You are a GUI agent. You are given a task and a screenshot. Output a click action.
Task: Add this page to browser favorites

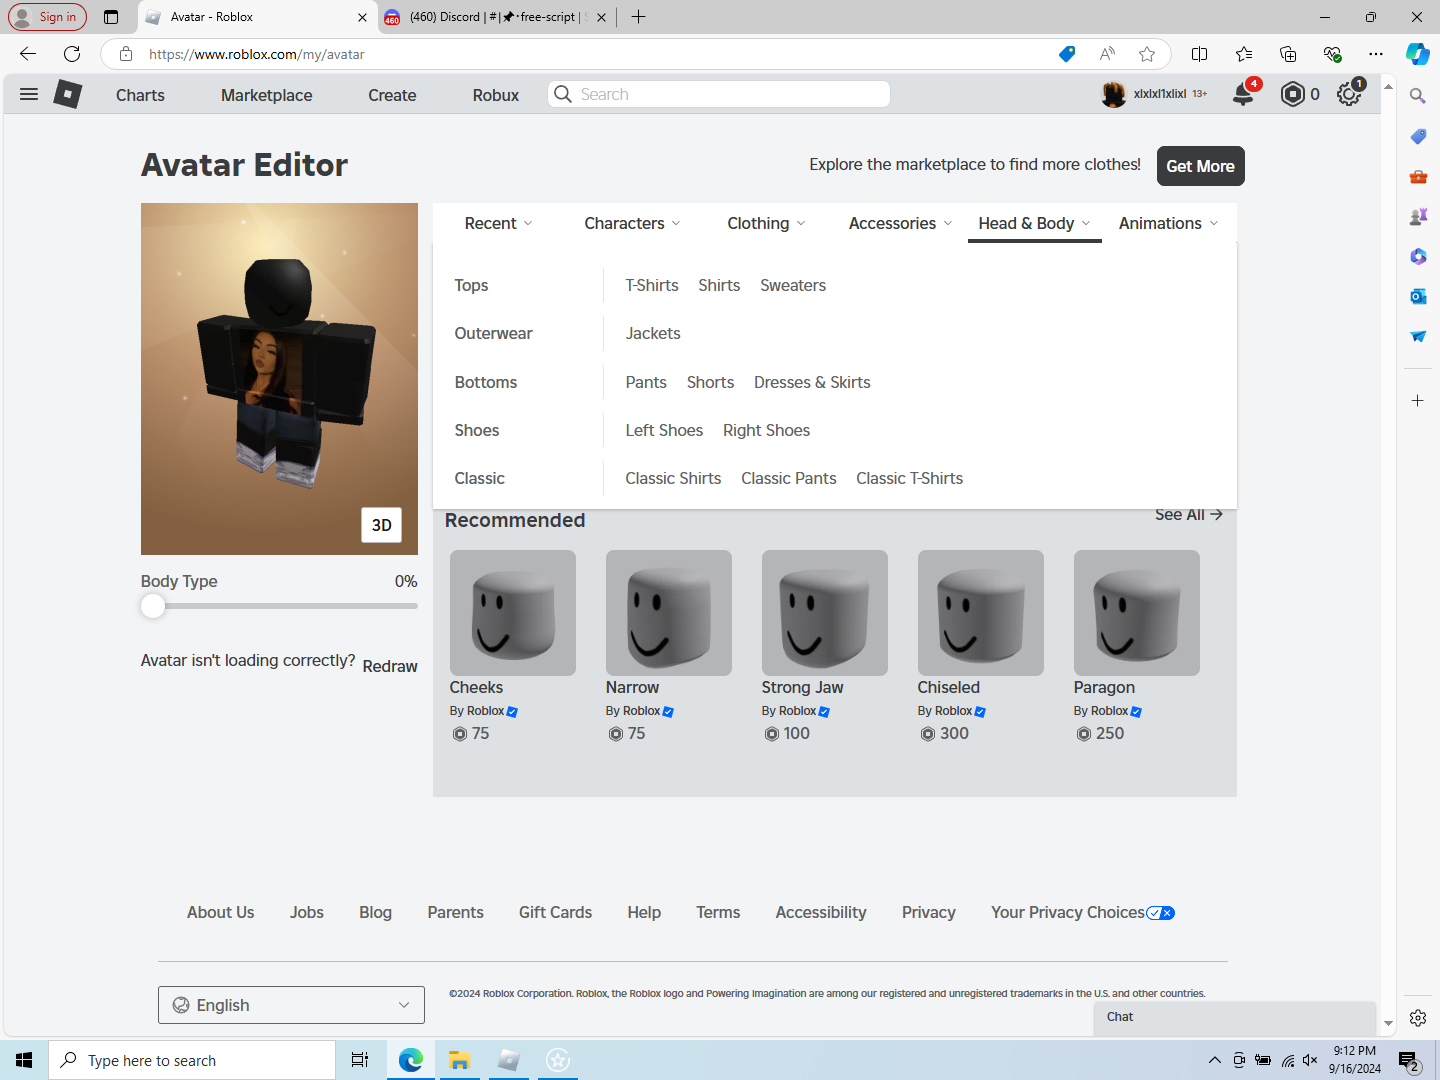point(1147,54)
